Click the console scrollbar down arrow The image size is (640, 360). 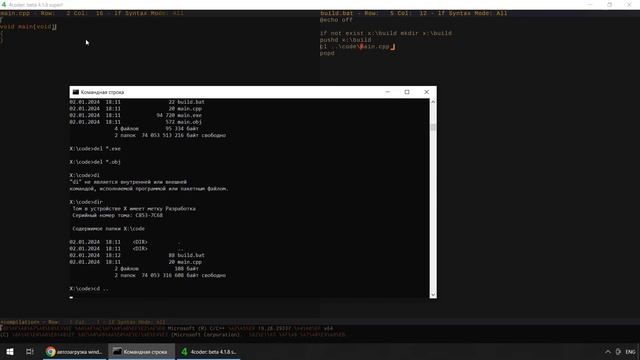tap(433, 295)
